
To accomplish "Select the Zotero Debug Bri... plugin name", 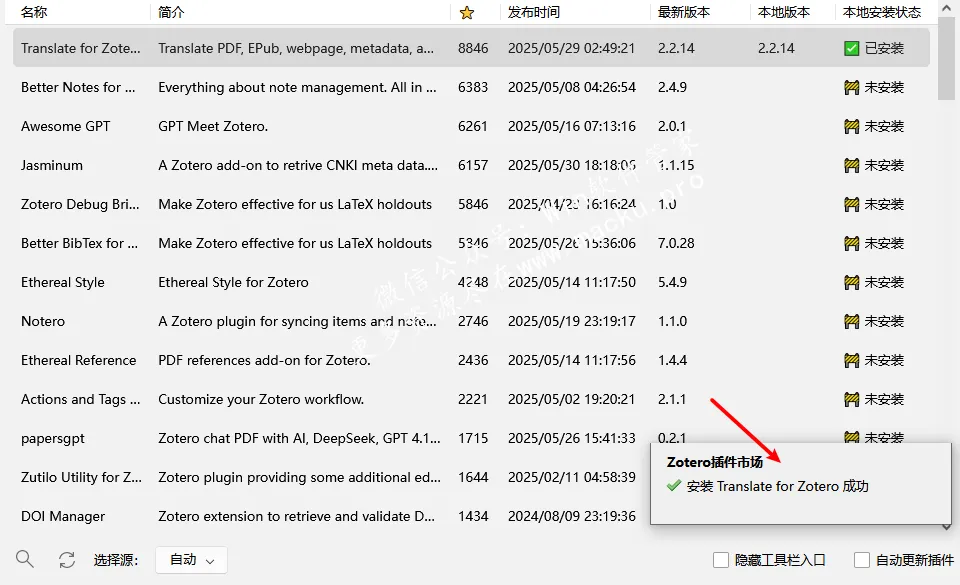I will (80, 204).
